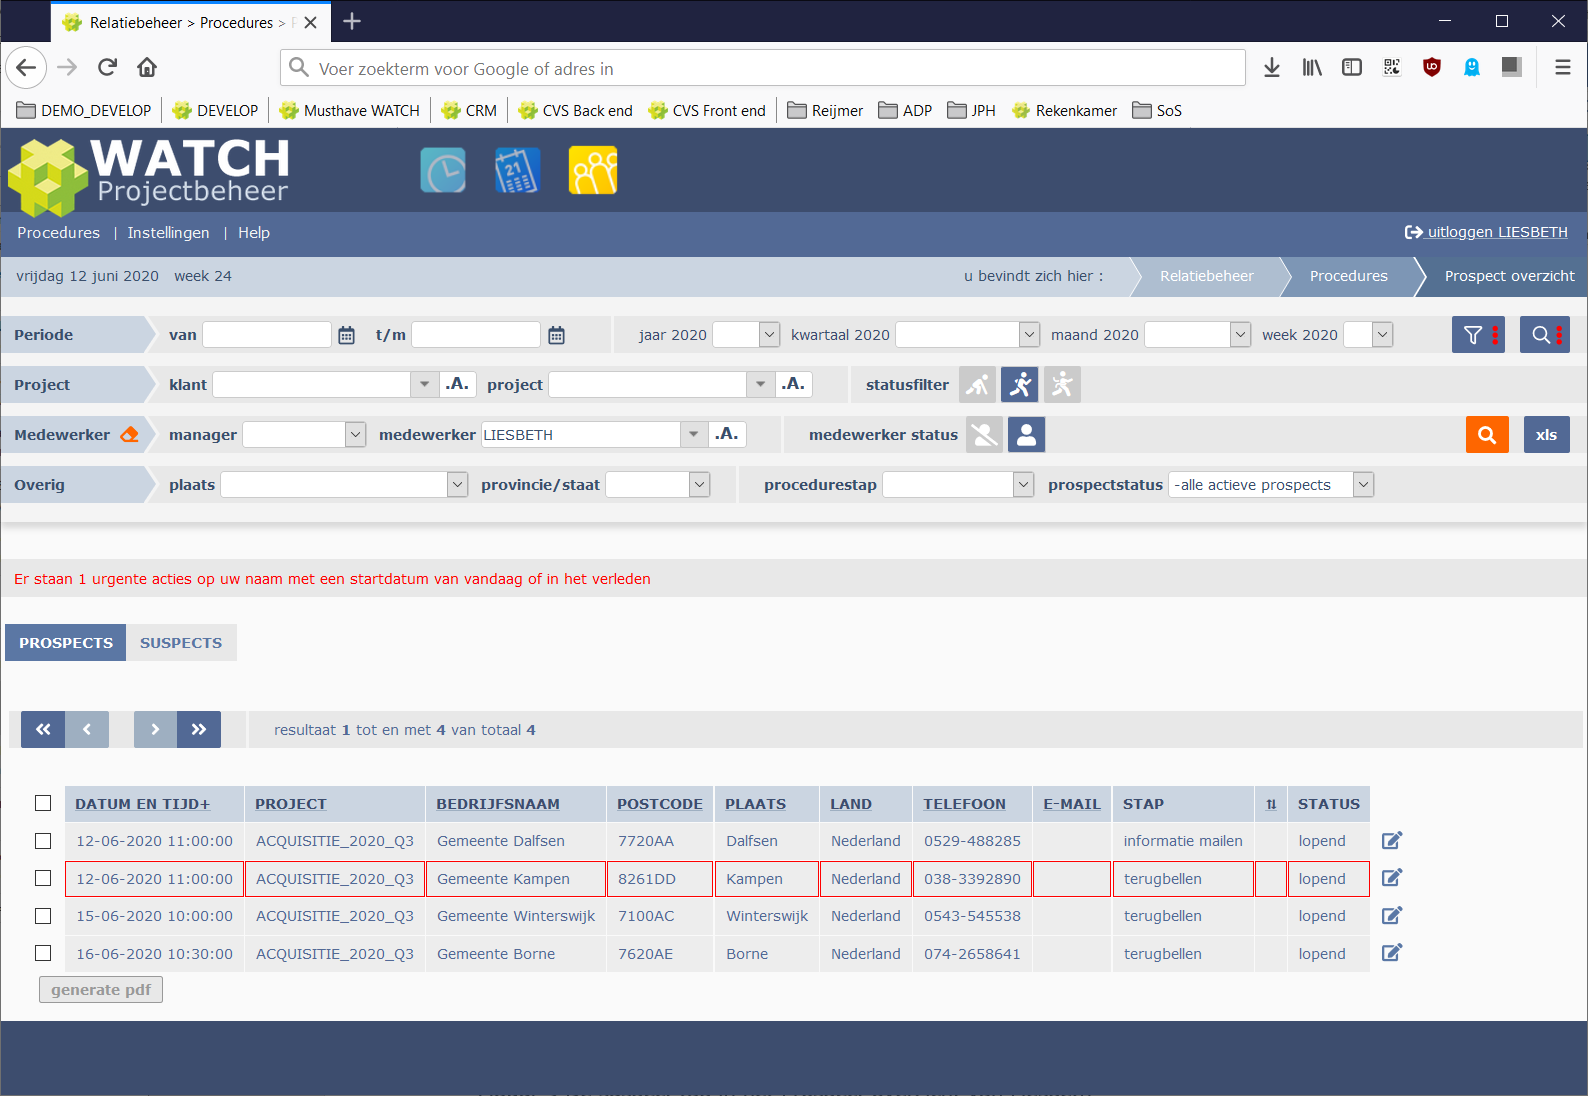
Task: Click the sort arrows column header
Action: 1271,804
